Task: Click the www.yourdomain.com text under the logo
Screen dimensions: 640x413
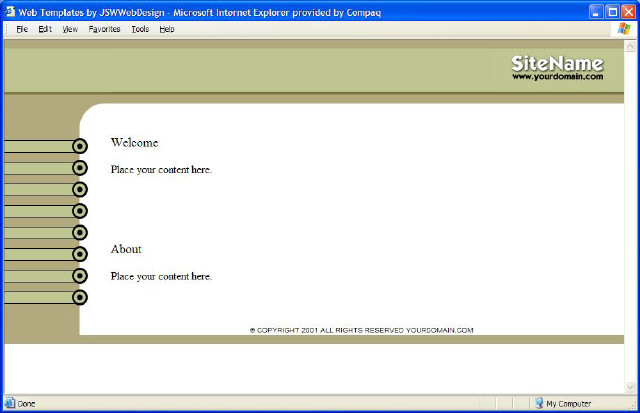Action: click(x=557, y=77)
